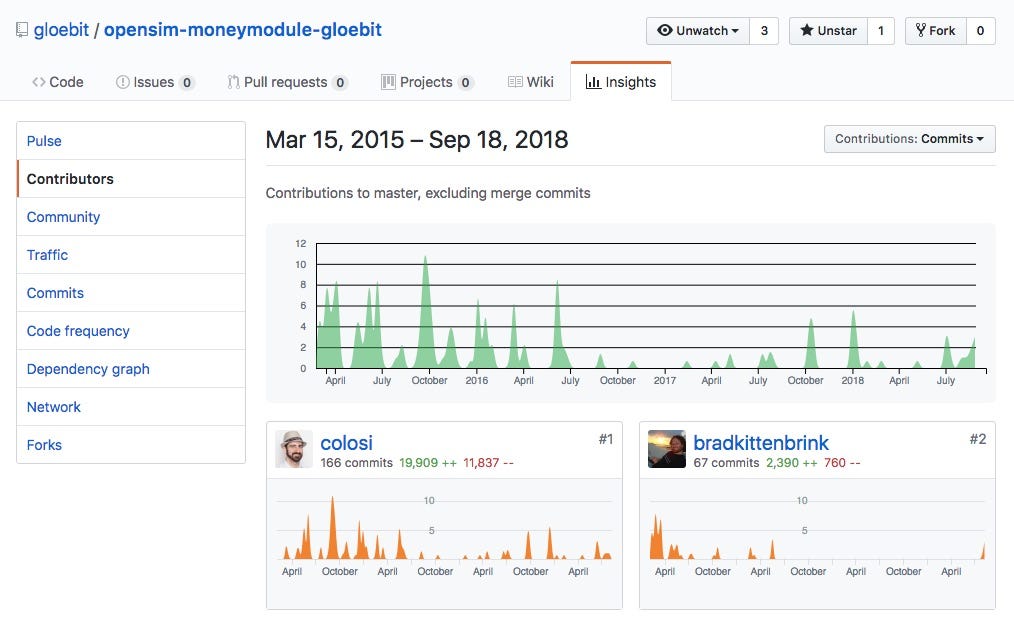Open the Unwatch dropdown menu
This screenshot has width=1014, height=636.
(x=697, y=31)
